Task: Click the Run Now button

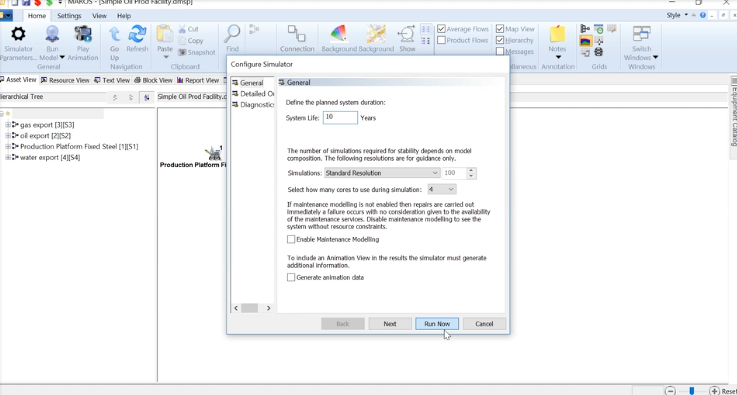Action: (x=437, y=324)
